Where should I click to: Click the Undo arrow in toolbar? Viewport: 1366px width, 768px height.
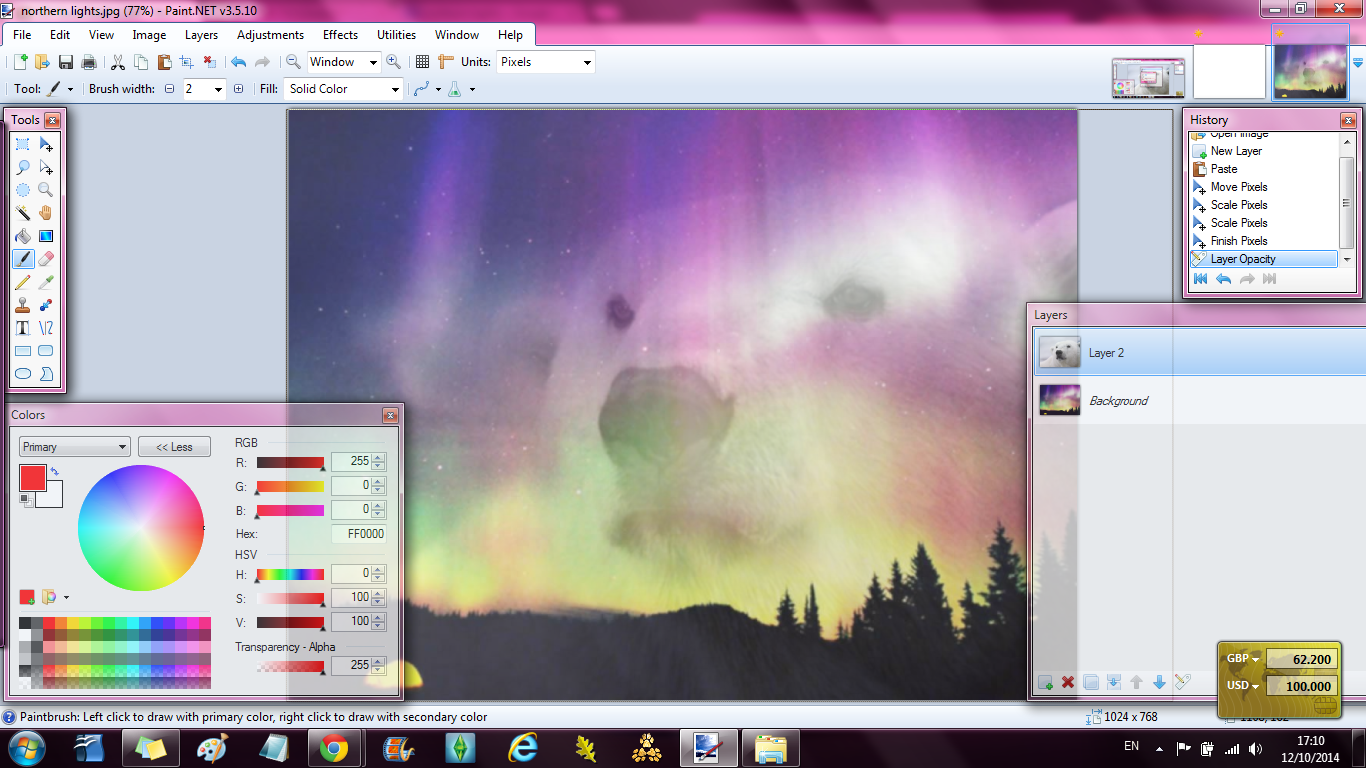point(238,62)
